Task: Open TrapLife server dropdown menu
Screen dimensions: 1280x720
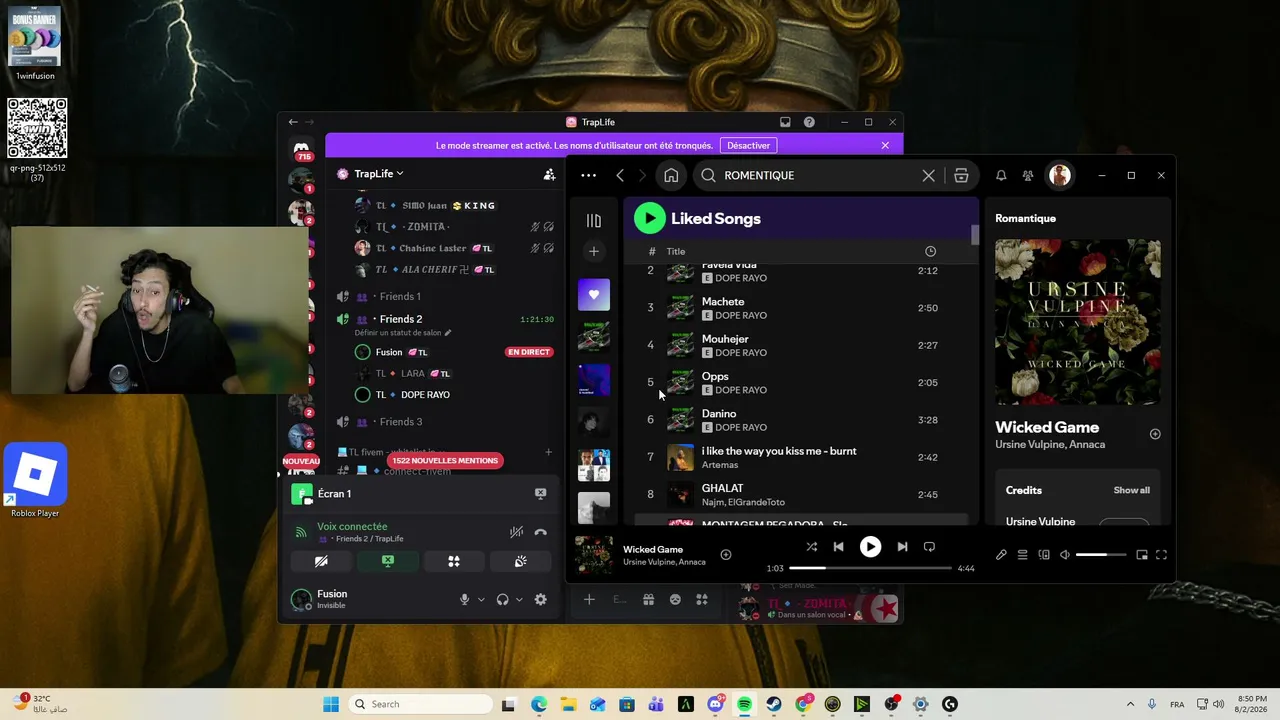Action: tap(378, 174)
